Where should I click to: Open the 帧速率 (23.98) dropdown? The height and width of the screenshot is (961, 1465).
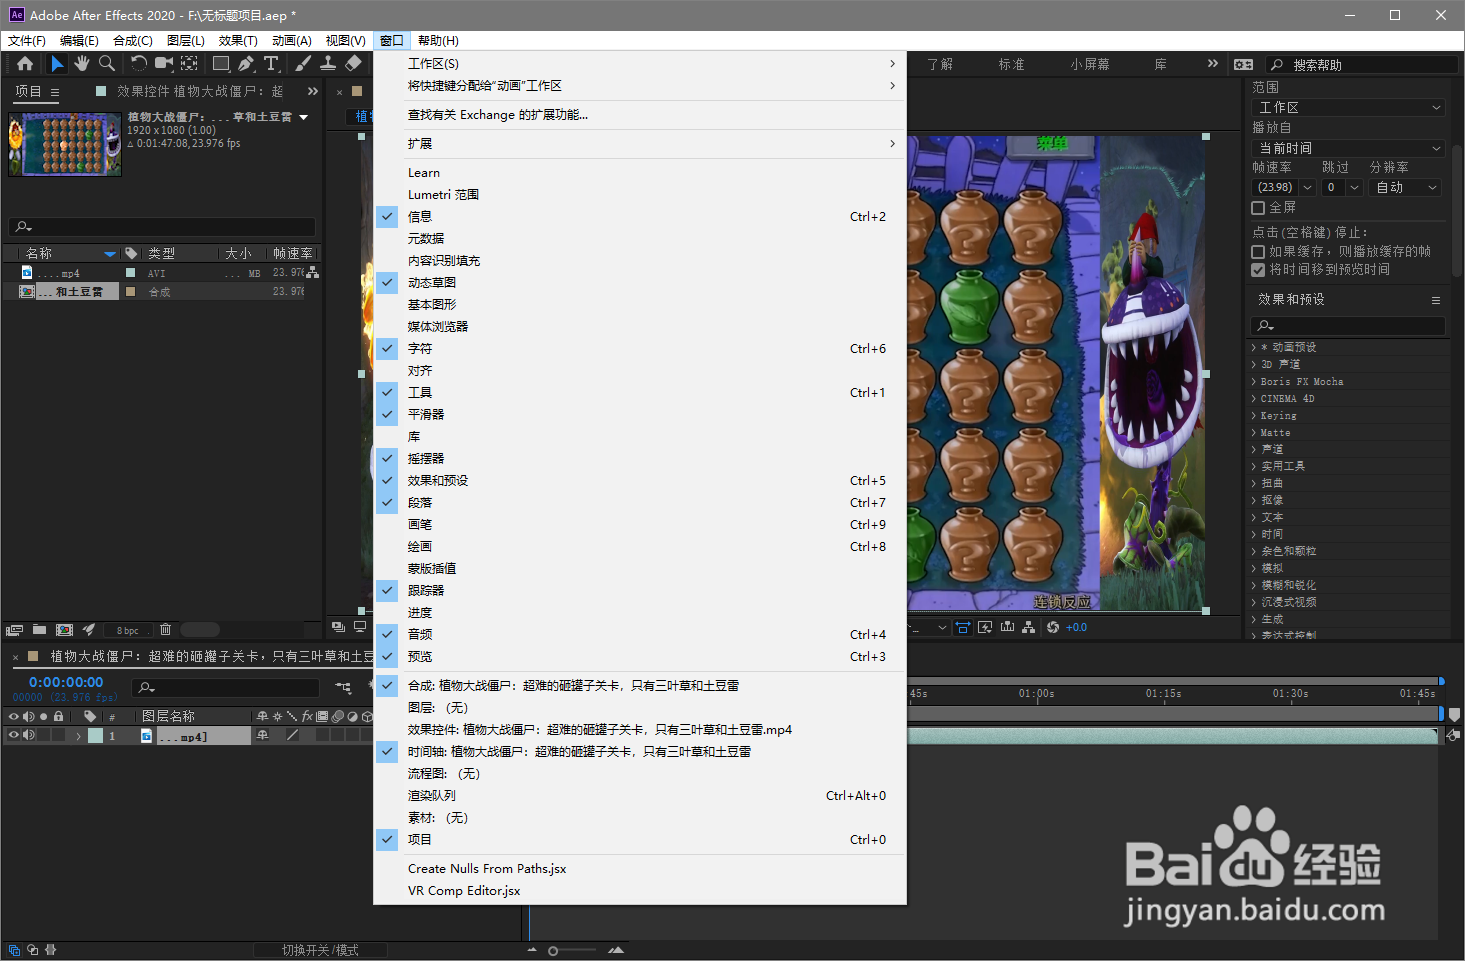[x=1307, y=187]
